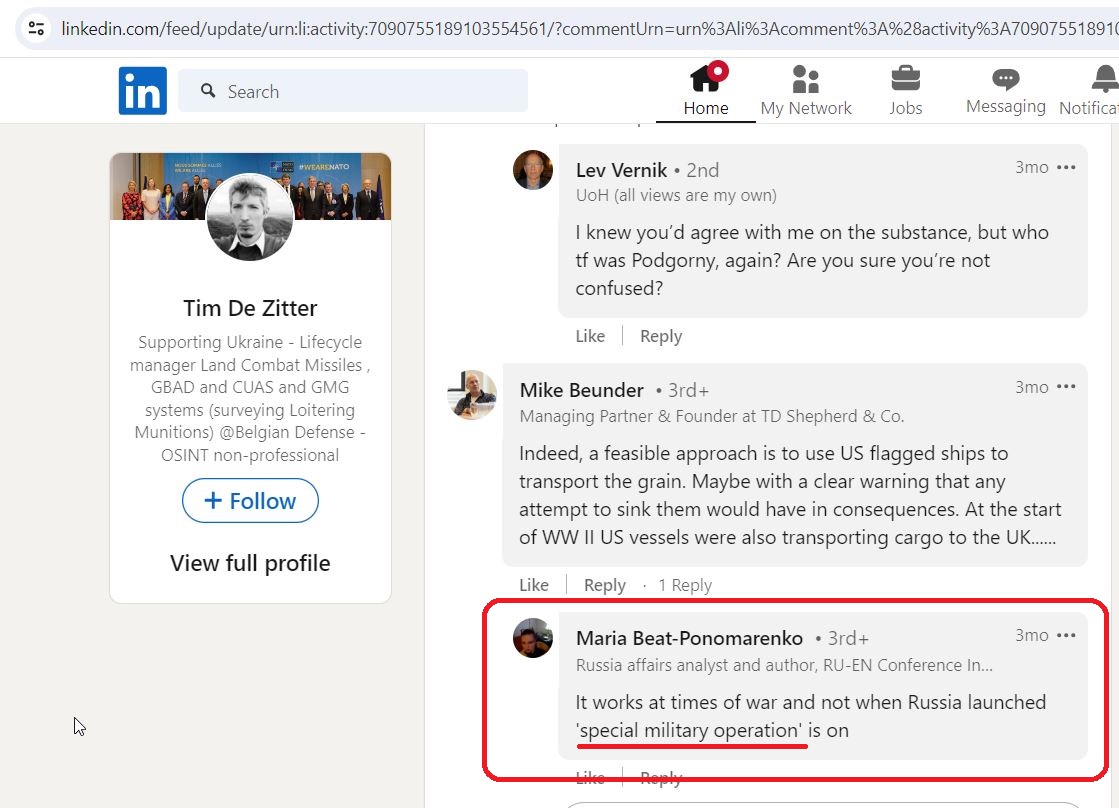Click into the LinkedIn Search field
Screen dimensions: 1119x808
pyautogui.click(x=353, y=91)
